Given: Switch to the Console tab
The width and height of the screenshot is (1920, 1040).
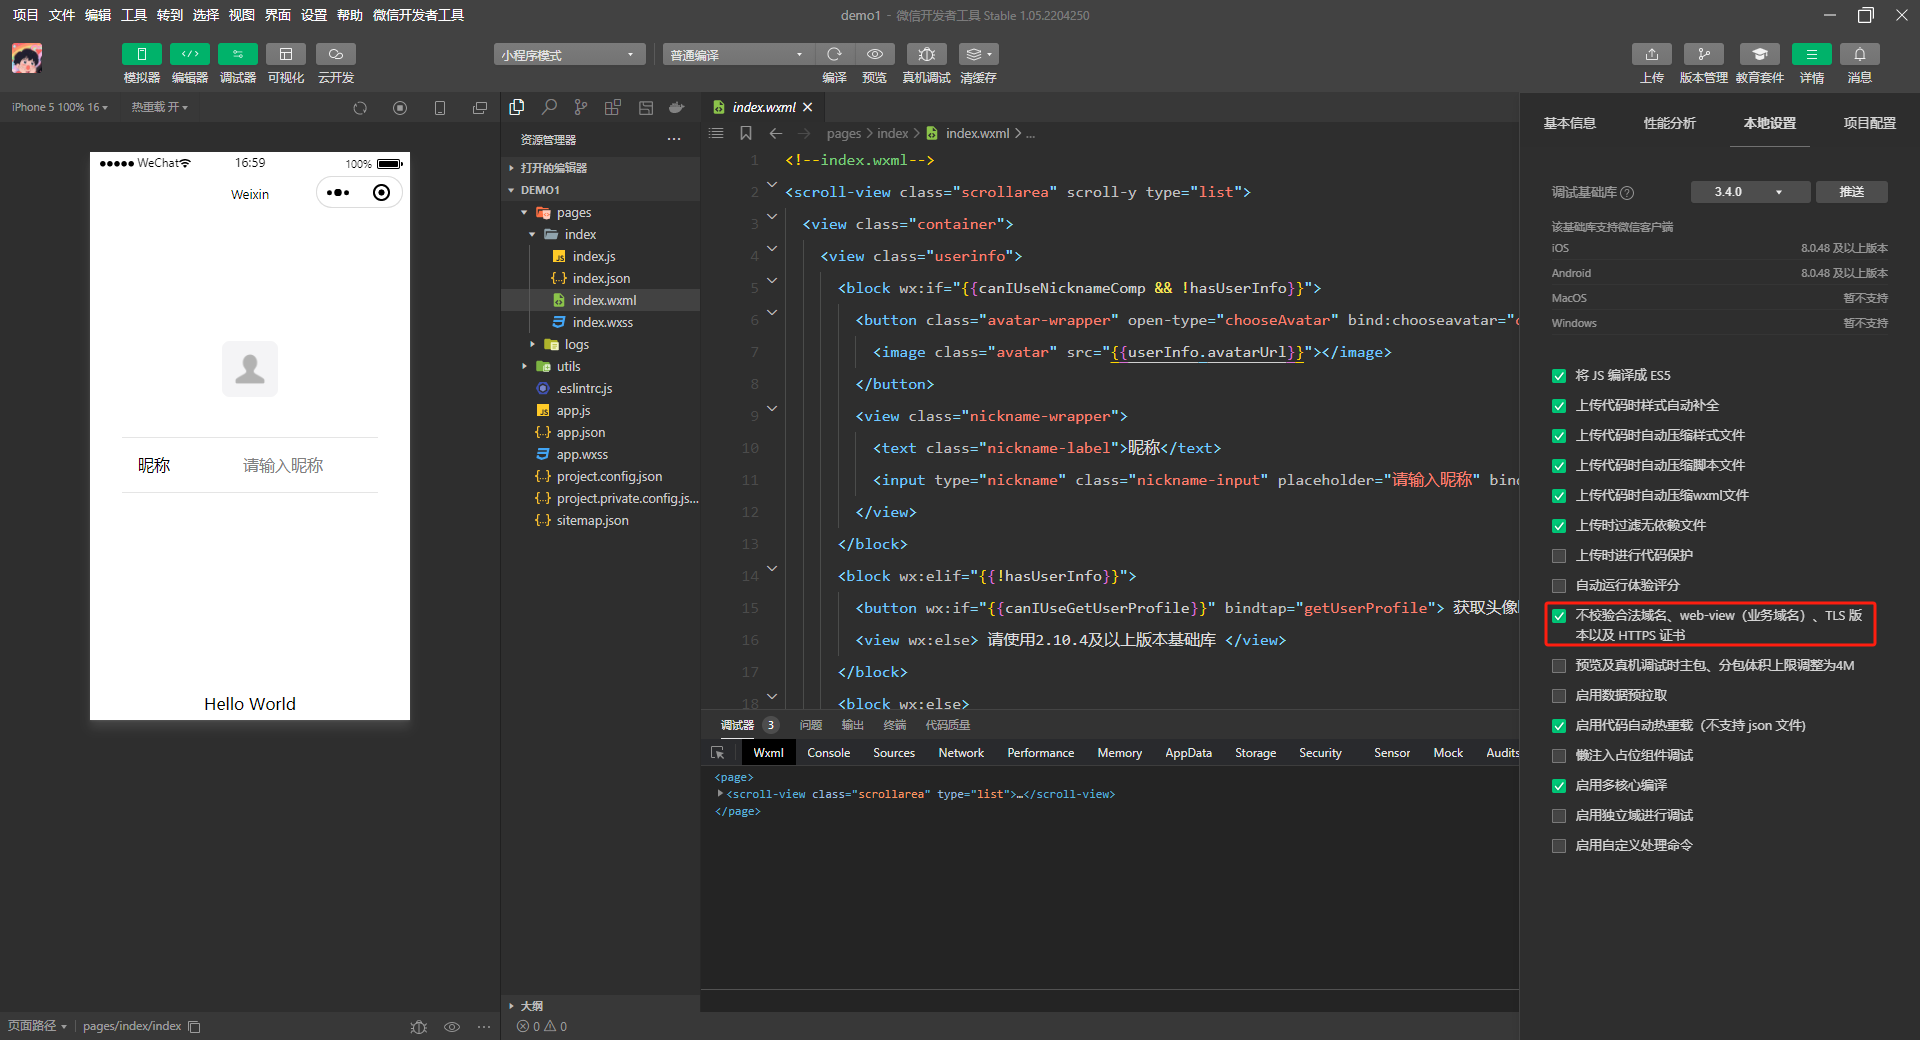Looking at the screenshot, I should coord(828,753).
